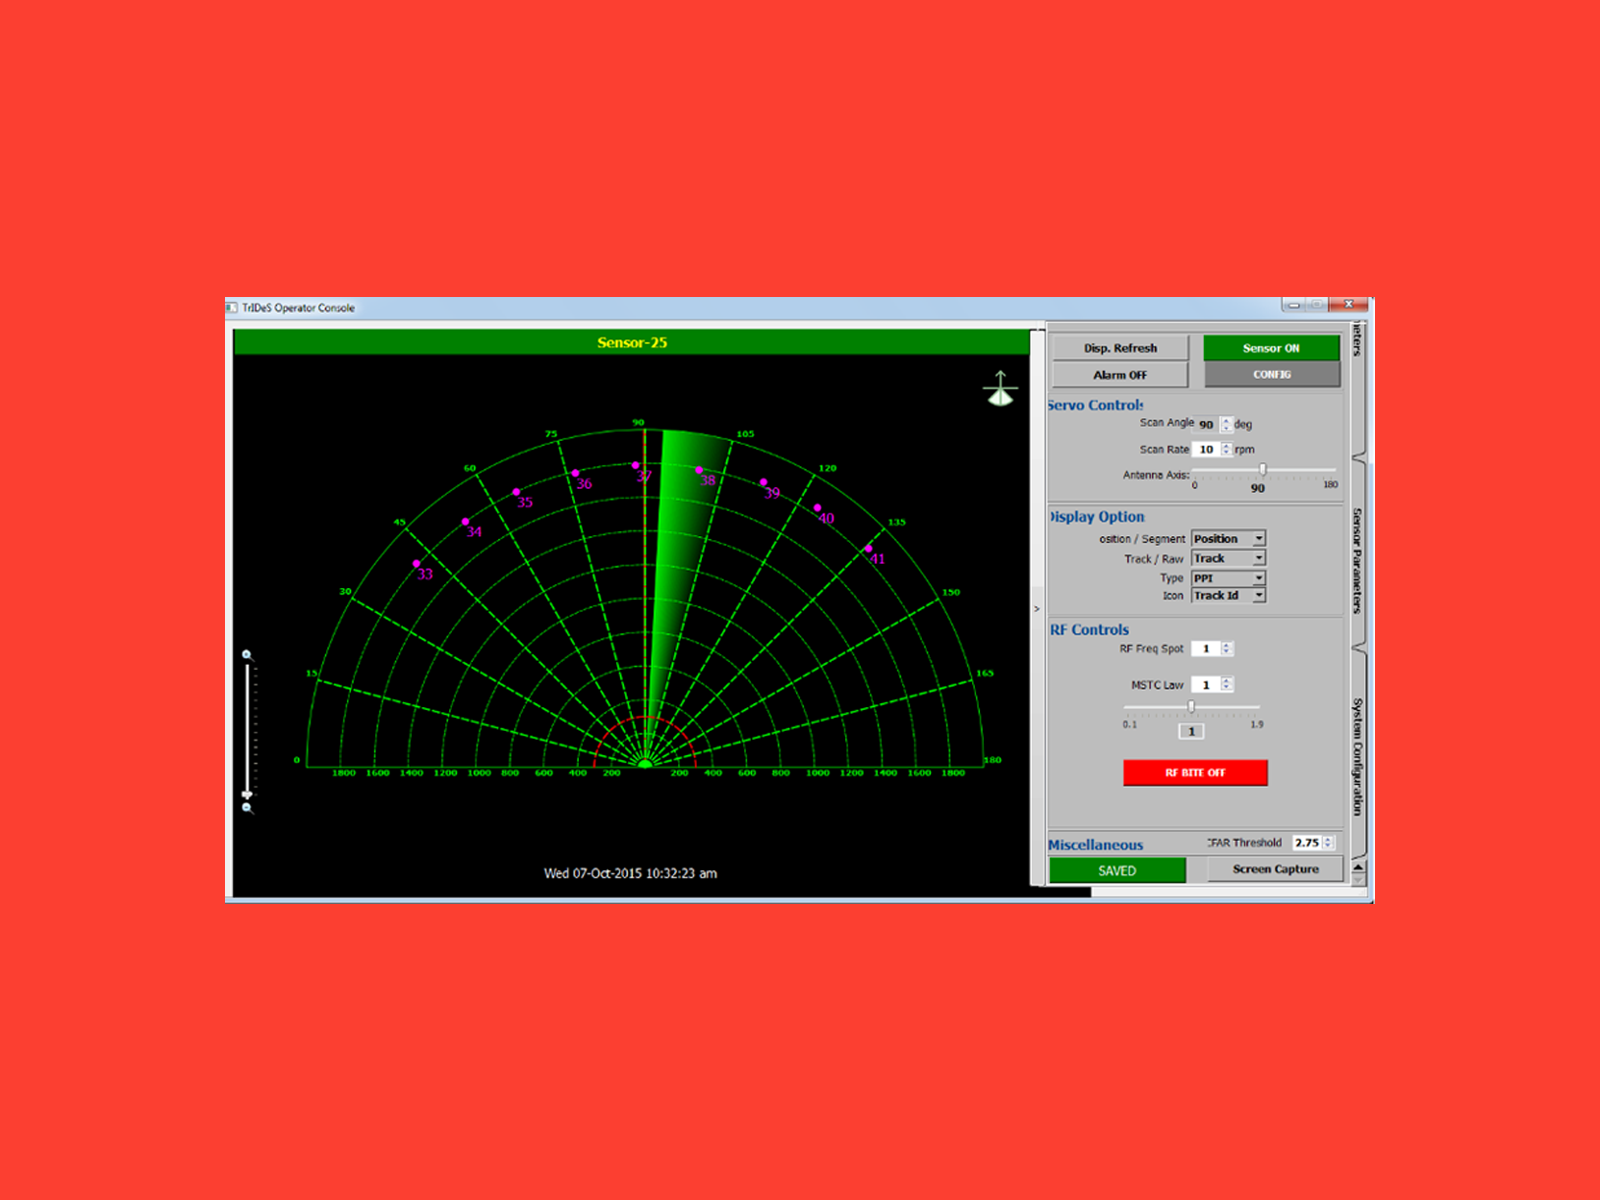Viewport: 1600px width, 1200px height.
Task: Click the chevron to collapse the control panel
Action: coord(1037,608)
